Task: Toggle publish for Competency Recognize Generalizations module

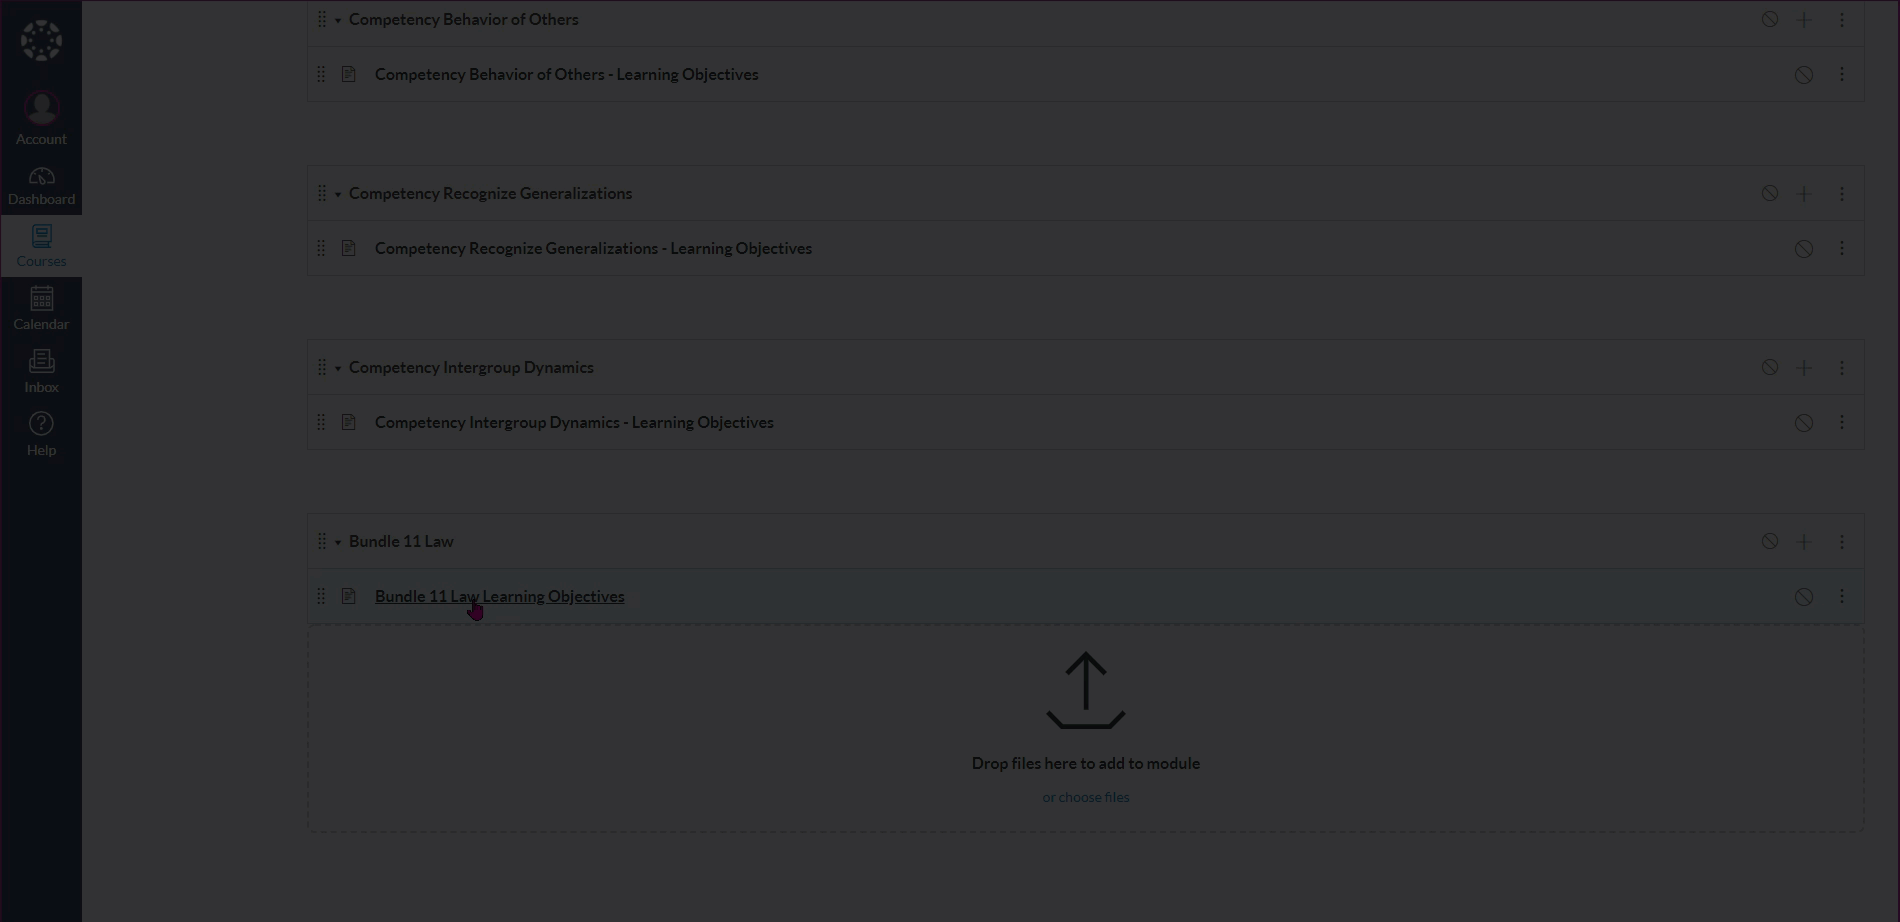Action: point(1770,193)
